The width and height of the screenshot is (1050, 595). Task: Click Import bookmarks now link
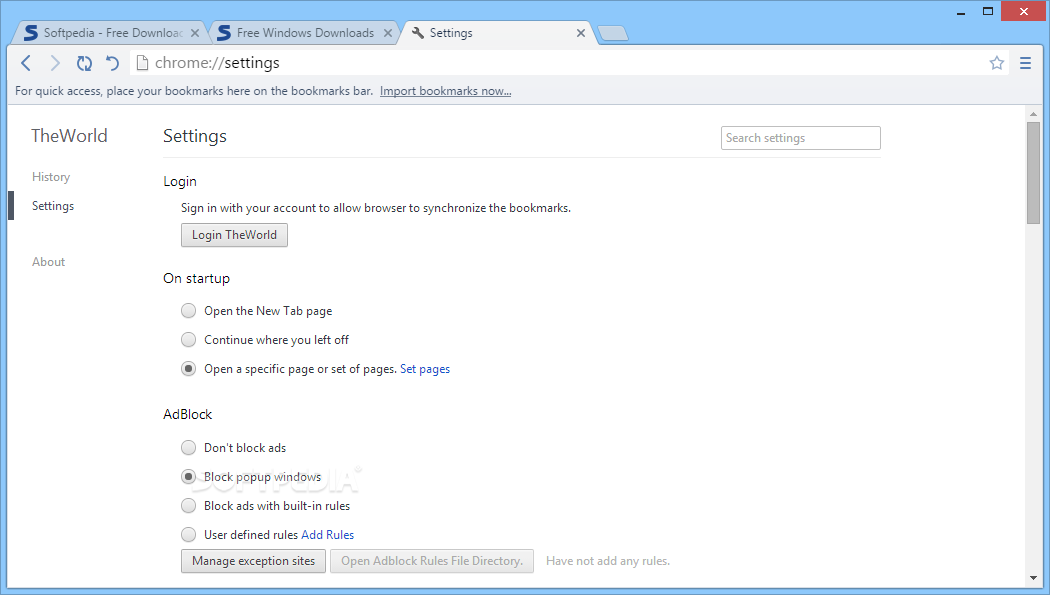point(445,91)
